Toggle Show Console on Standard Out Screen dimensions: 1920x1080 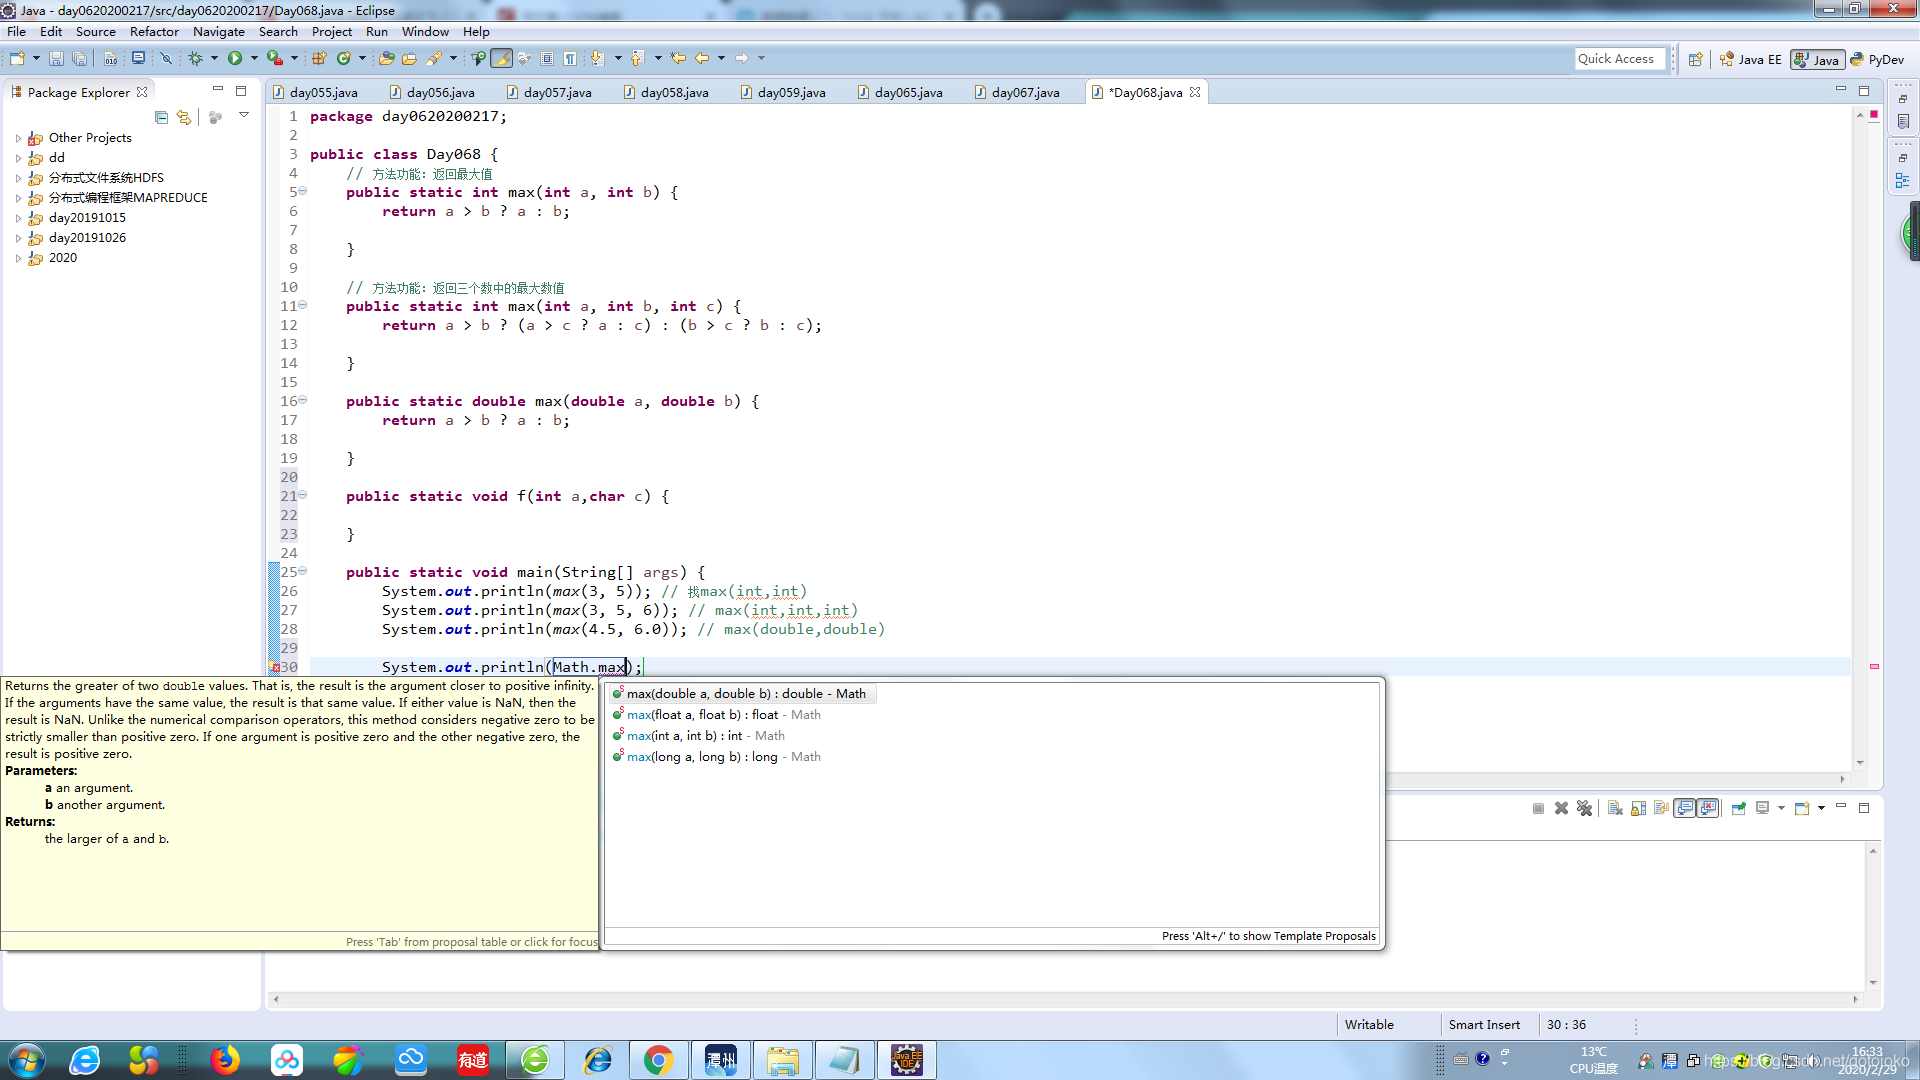[x=1685, y=808]
